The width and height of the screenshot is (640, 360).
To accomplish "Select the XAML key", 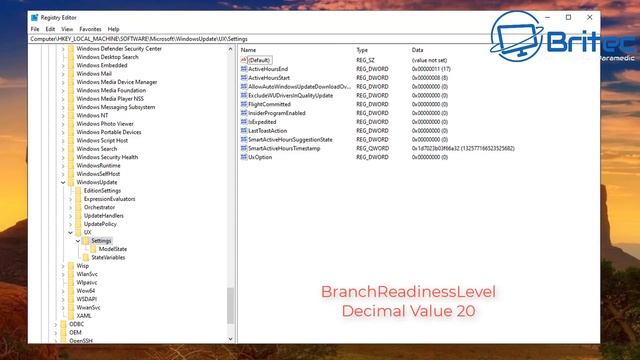I will pyautogui.click(x=84, y=316).
